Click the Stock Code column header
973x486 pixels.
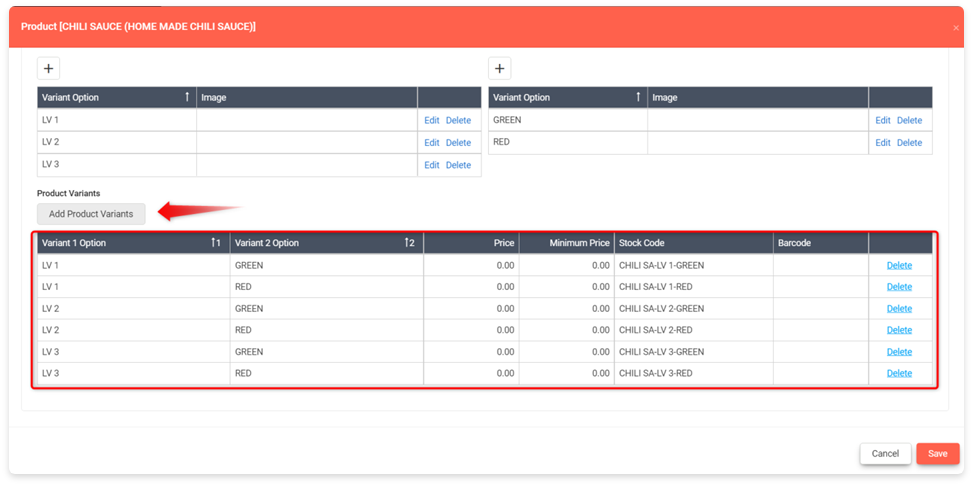point(692,243)
